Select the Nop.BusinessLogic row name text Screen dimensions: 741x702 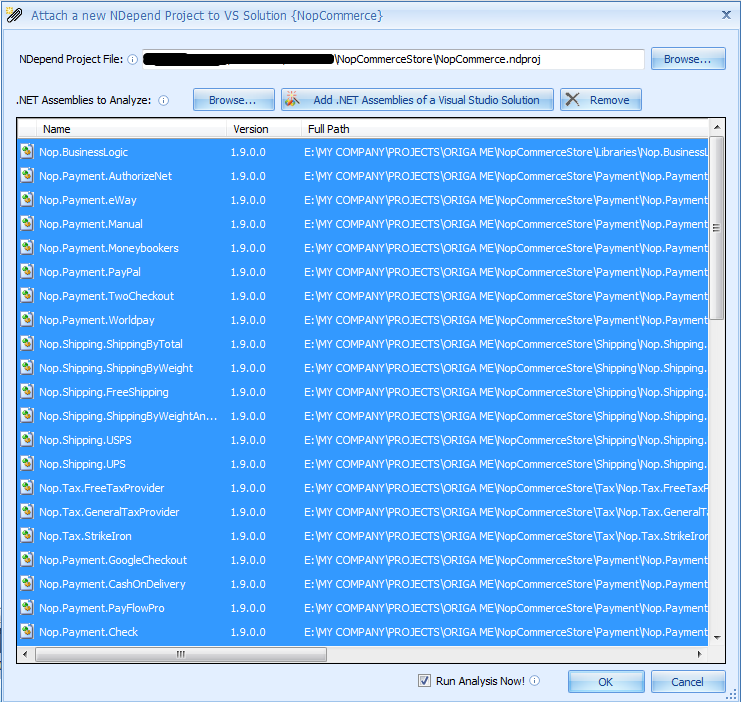tap(83, 152)
